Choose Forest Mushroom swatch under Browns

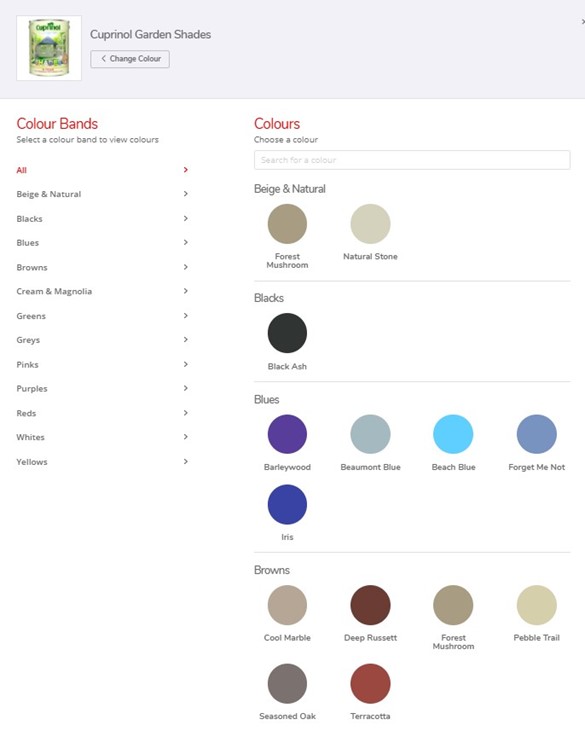click(x=453, y=605)
